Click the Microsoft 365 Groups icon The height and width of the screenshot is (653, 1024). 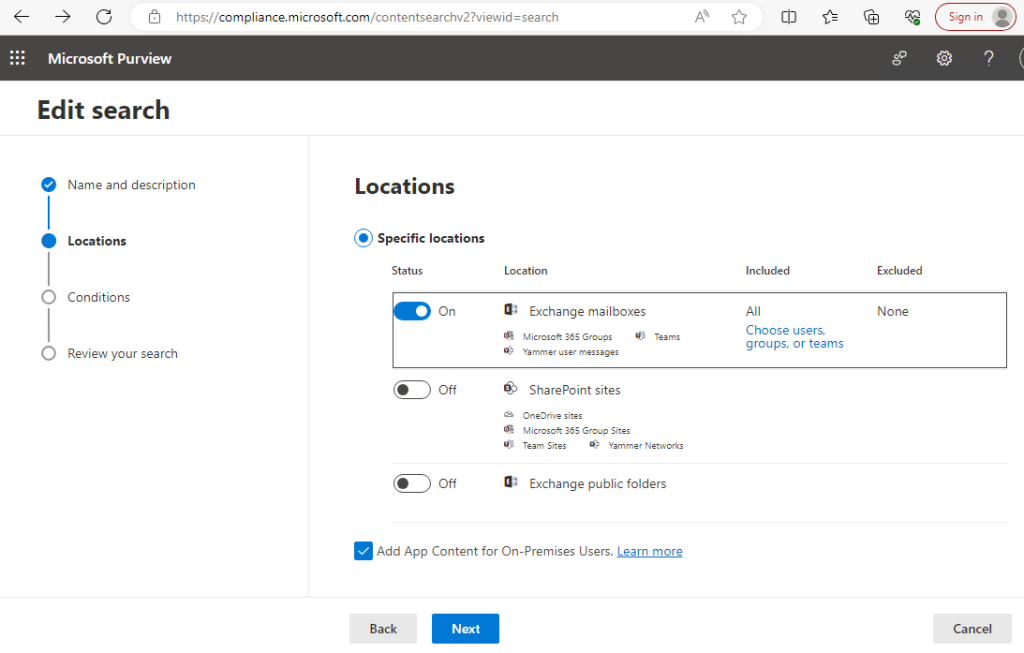[x=509, y=336]
